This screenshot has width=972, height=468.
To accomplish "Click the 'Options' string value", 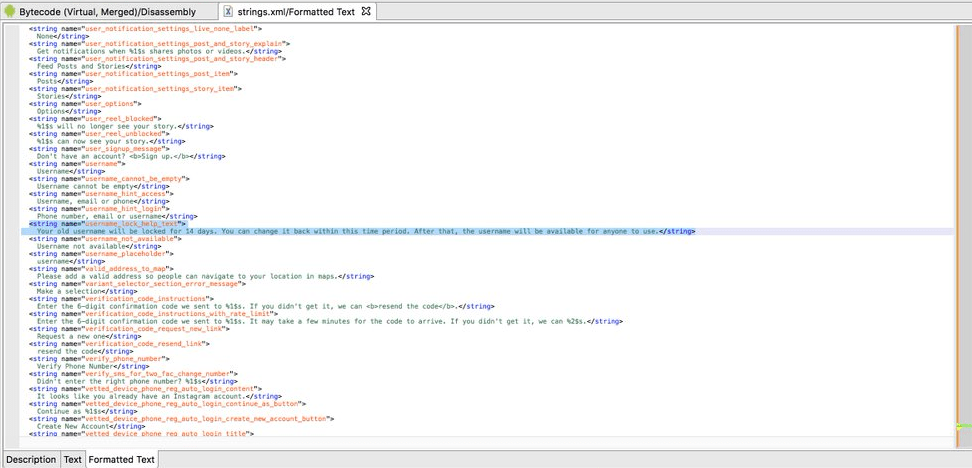I will coord(51,111).
